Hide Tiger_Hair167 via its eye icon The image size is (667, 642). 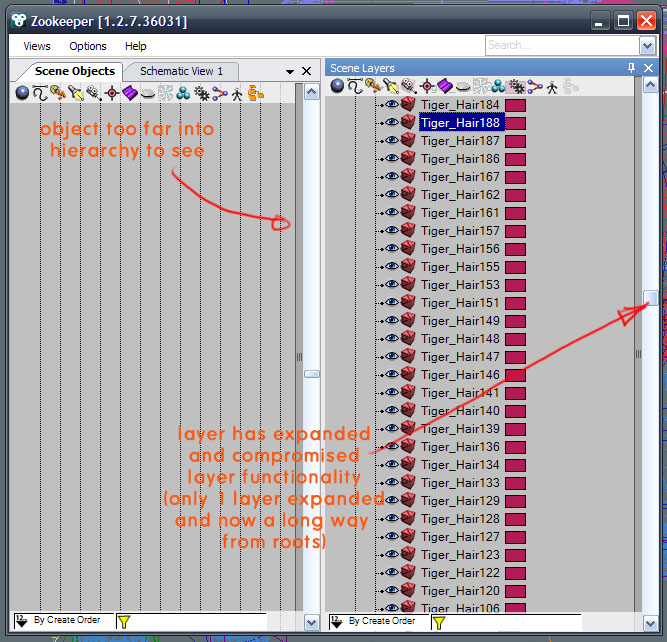(x=392, y=176)
